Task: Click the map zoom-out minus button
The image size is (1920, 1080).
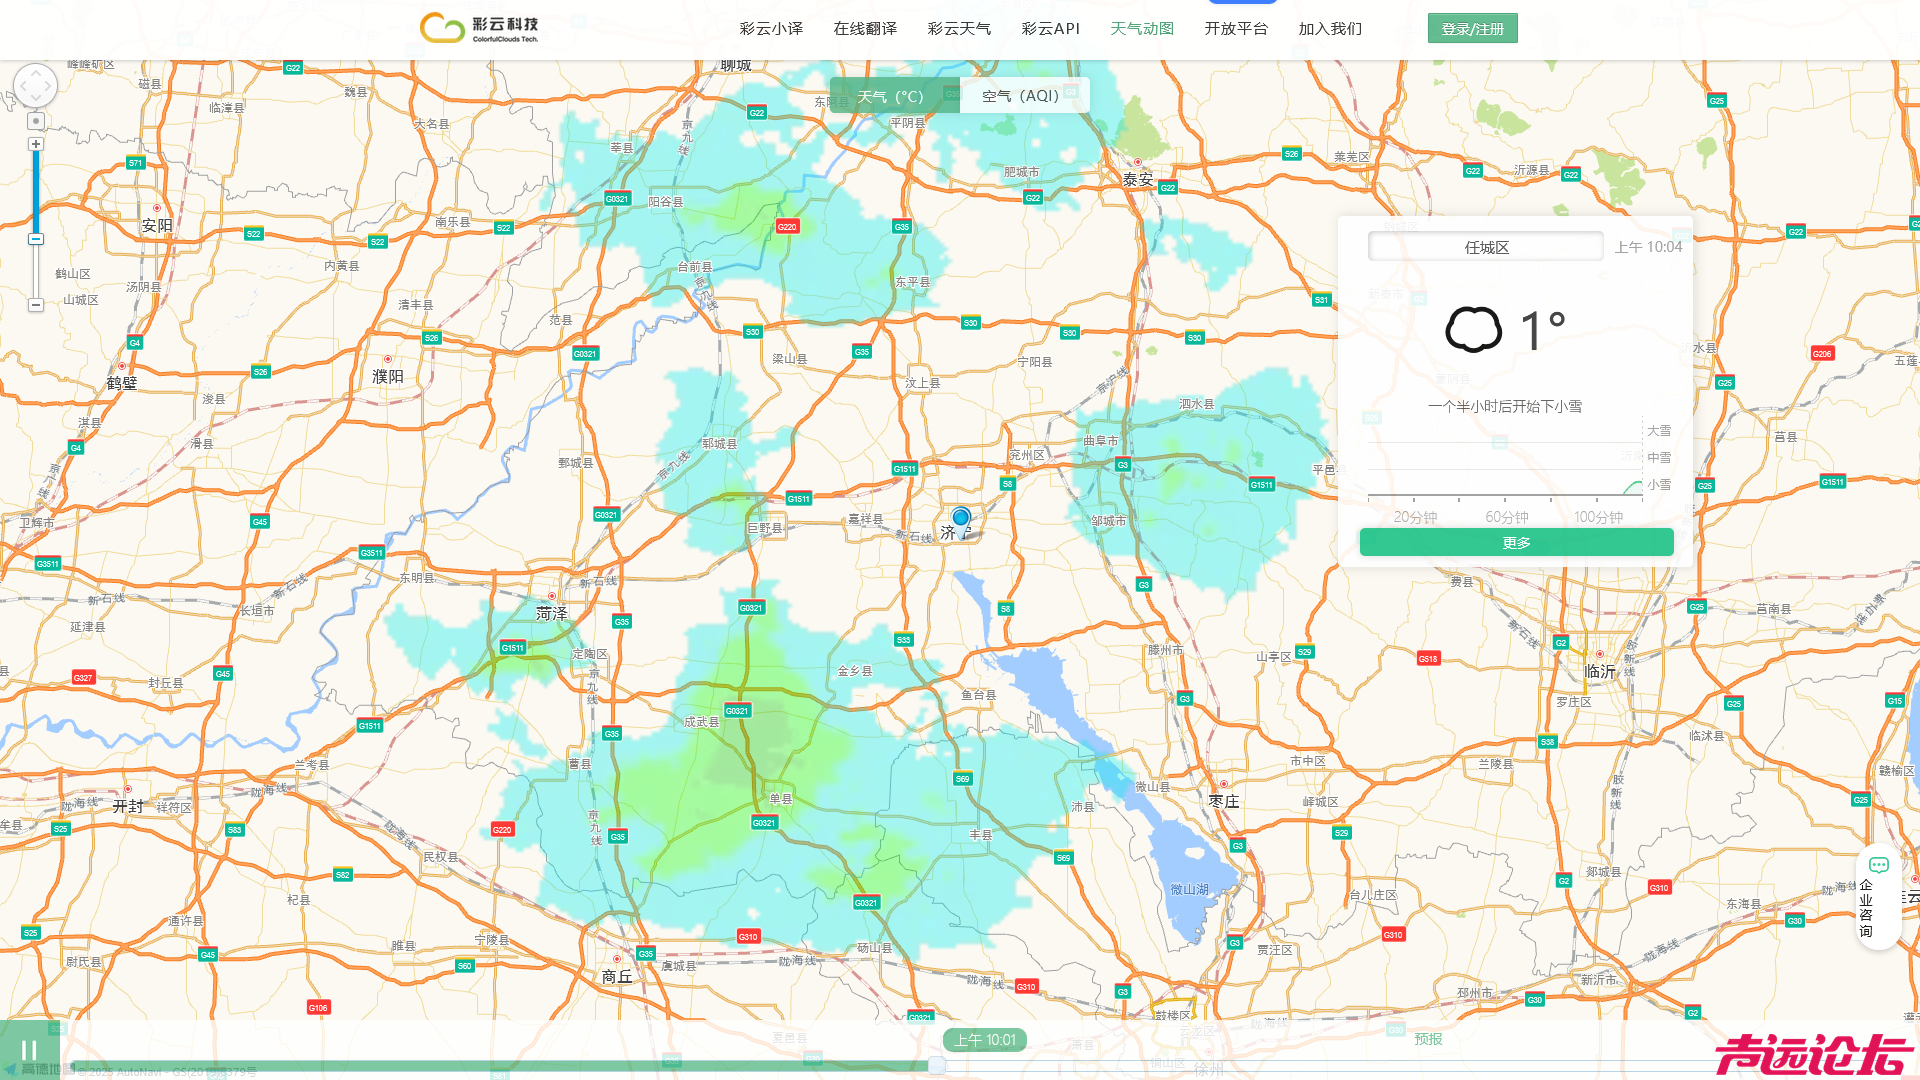Action: click(x=36, y=305)
